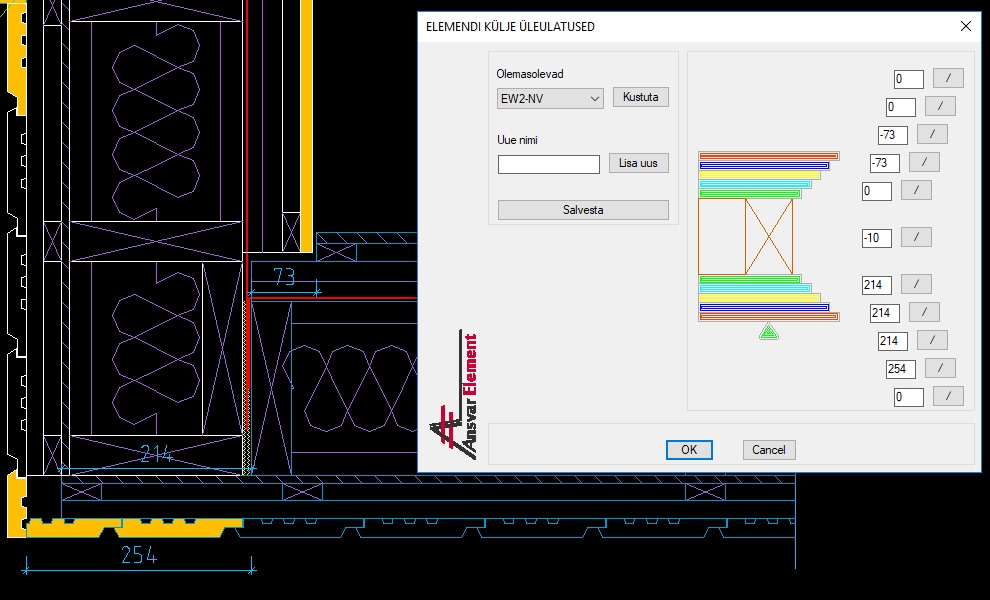Select the topmost 0 overhang value field
The image size is (990, 600).
(909, 79)
